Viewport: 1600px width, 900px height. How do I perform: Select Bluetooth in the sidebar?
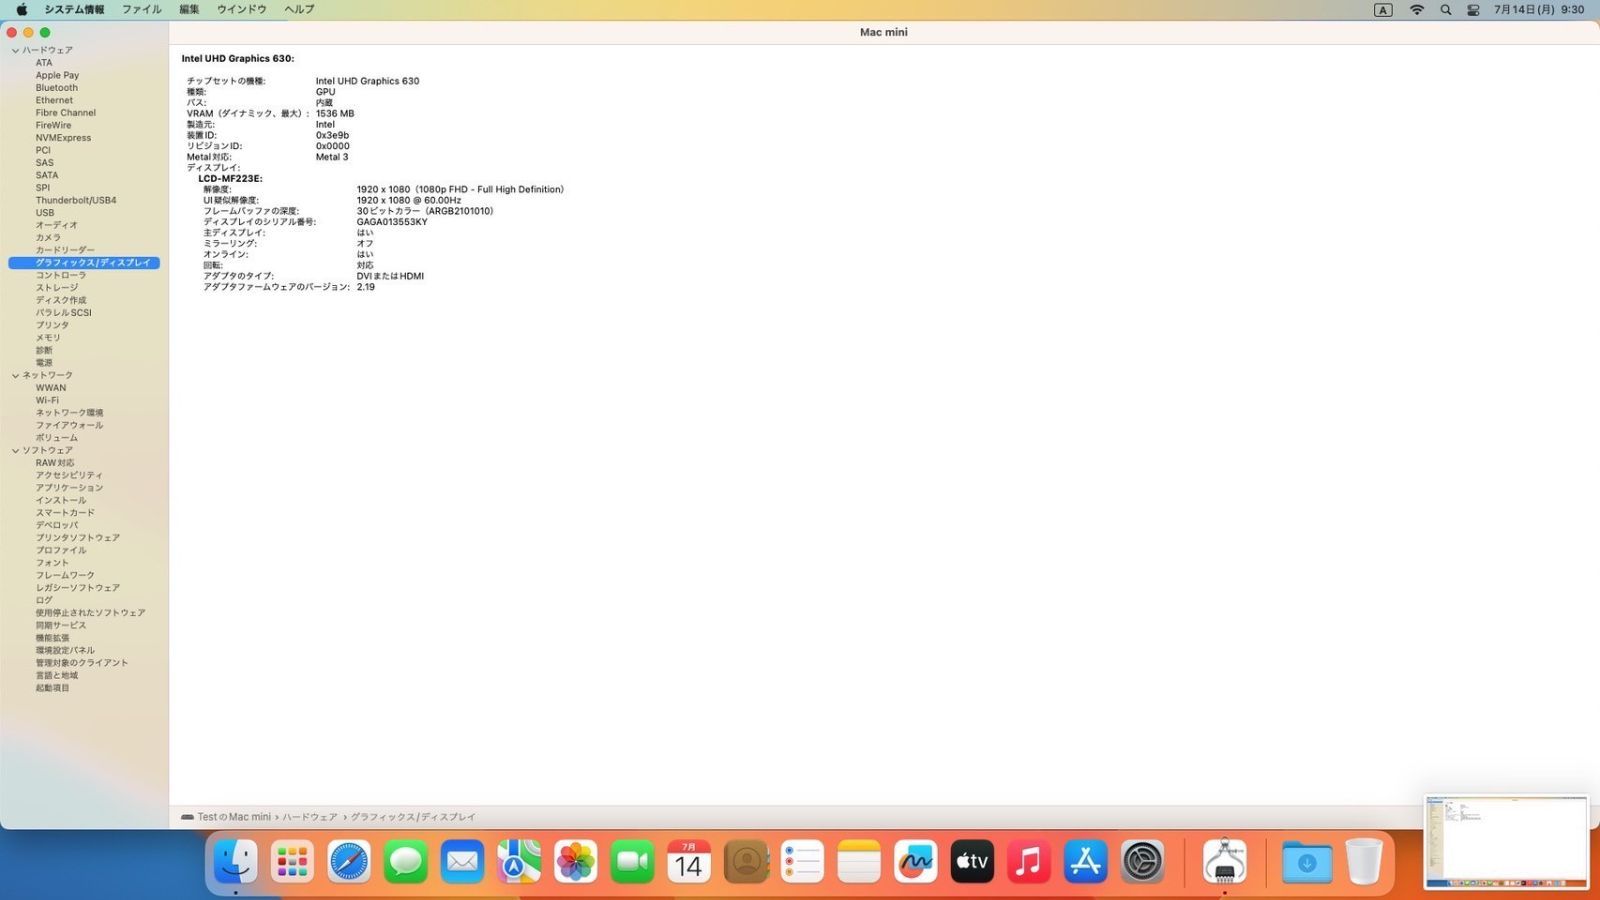pyautogui.click(x=56, y=88)
